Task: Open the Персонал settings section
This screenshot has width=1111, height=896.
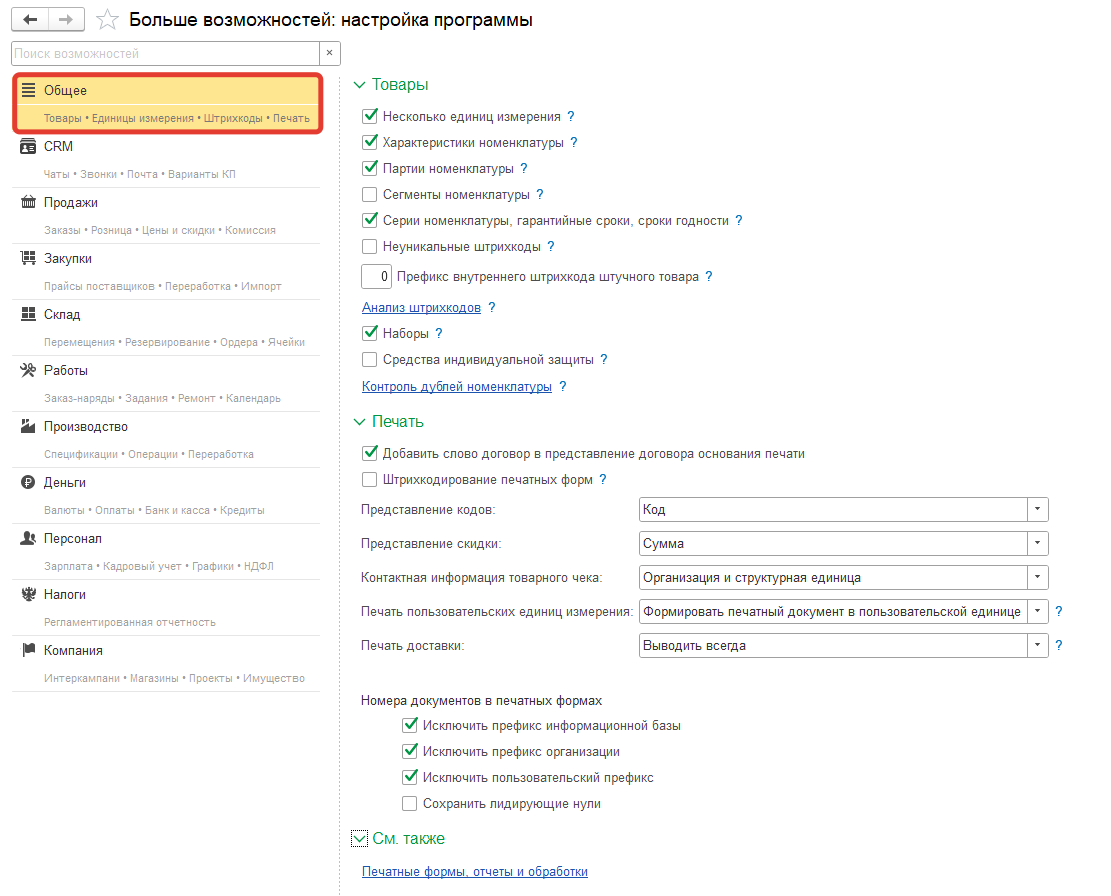Action: coord(72,538)
